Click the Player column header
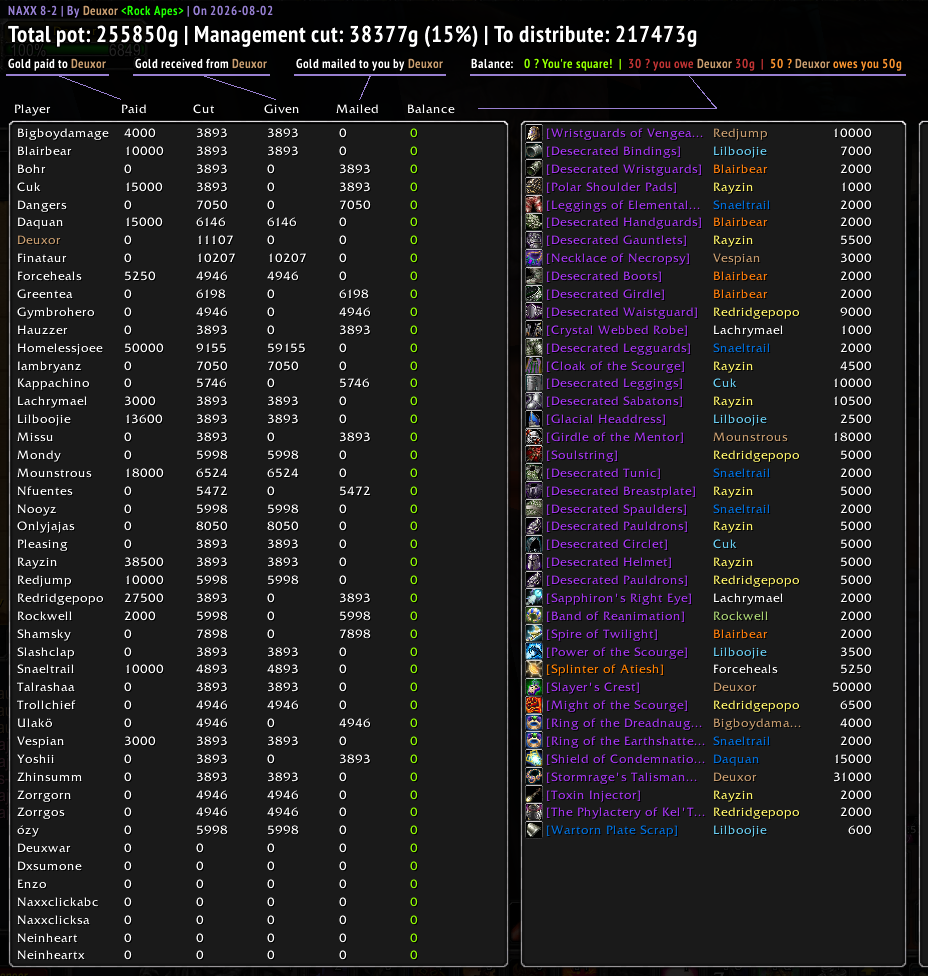Viewport: 928px width, 976px height. [32, 110]
